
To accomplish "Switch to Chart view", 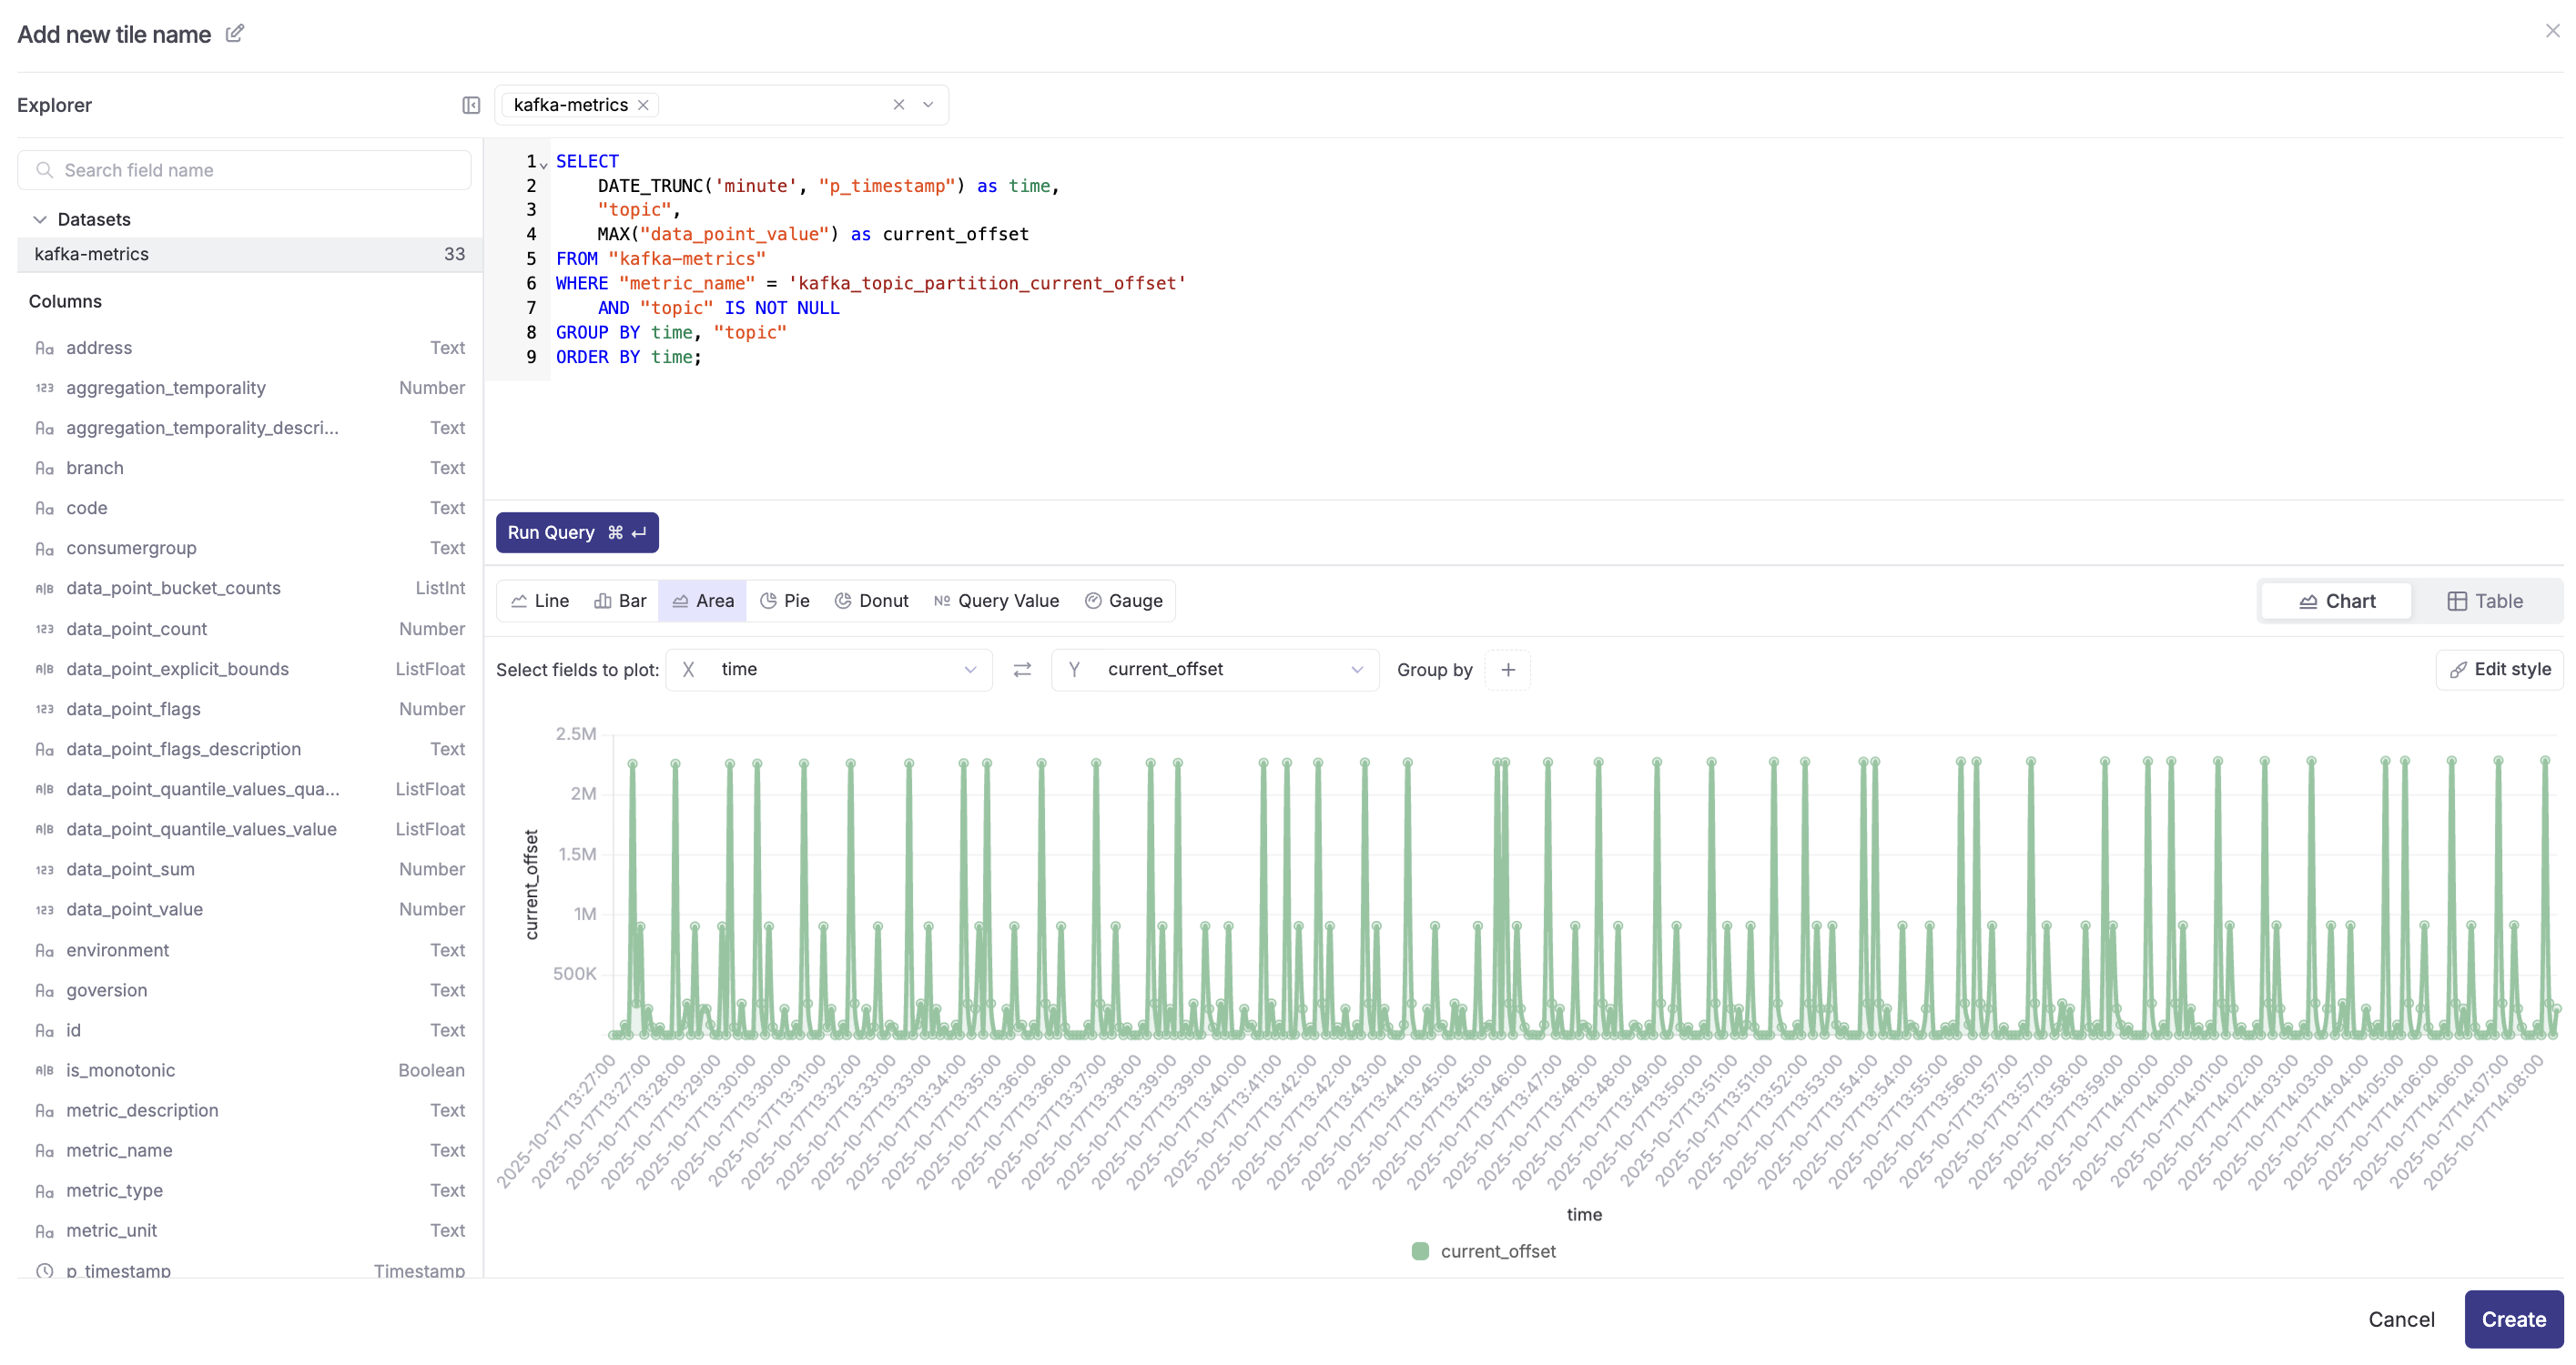I will (2336, 601).
